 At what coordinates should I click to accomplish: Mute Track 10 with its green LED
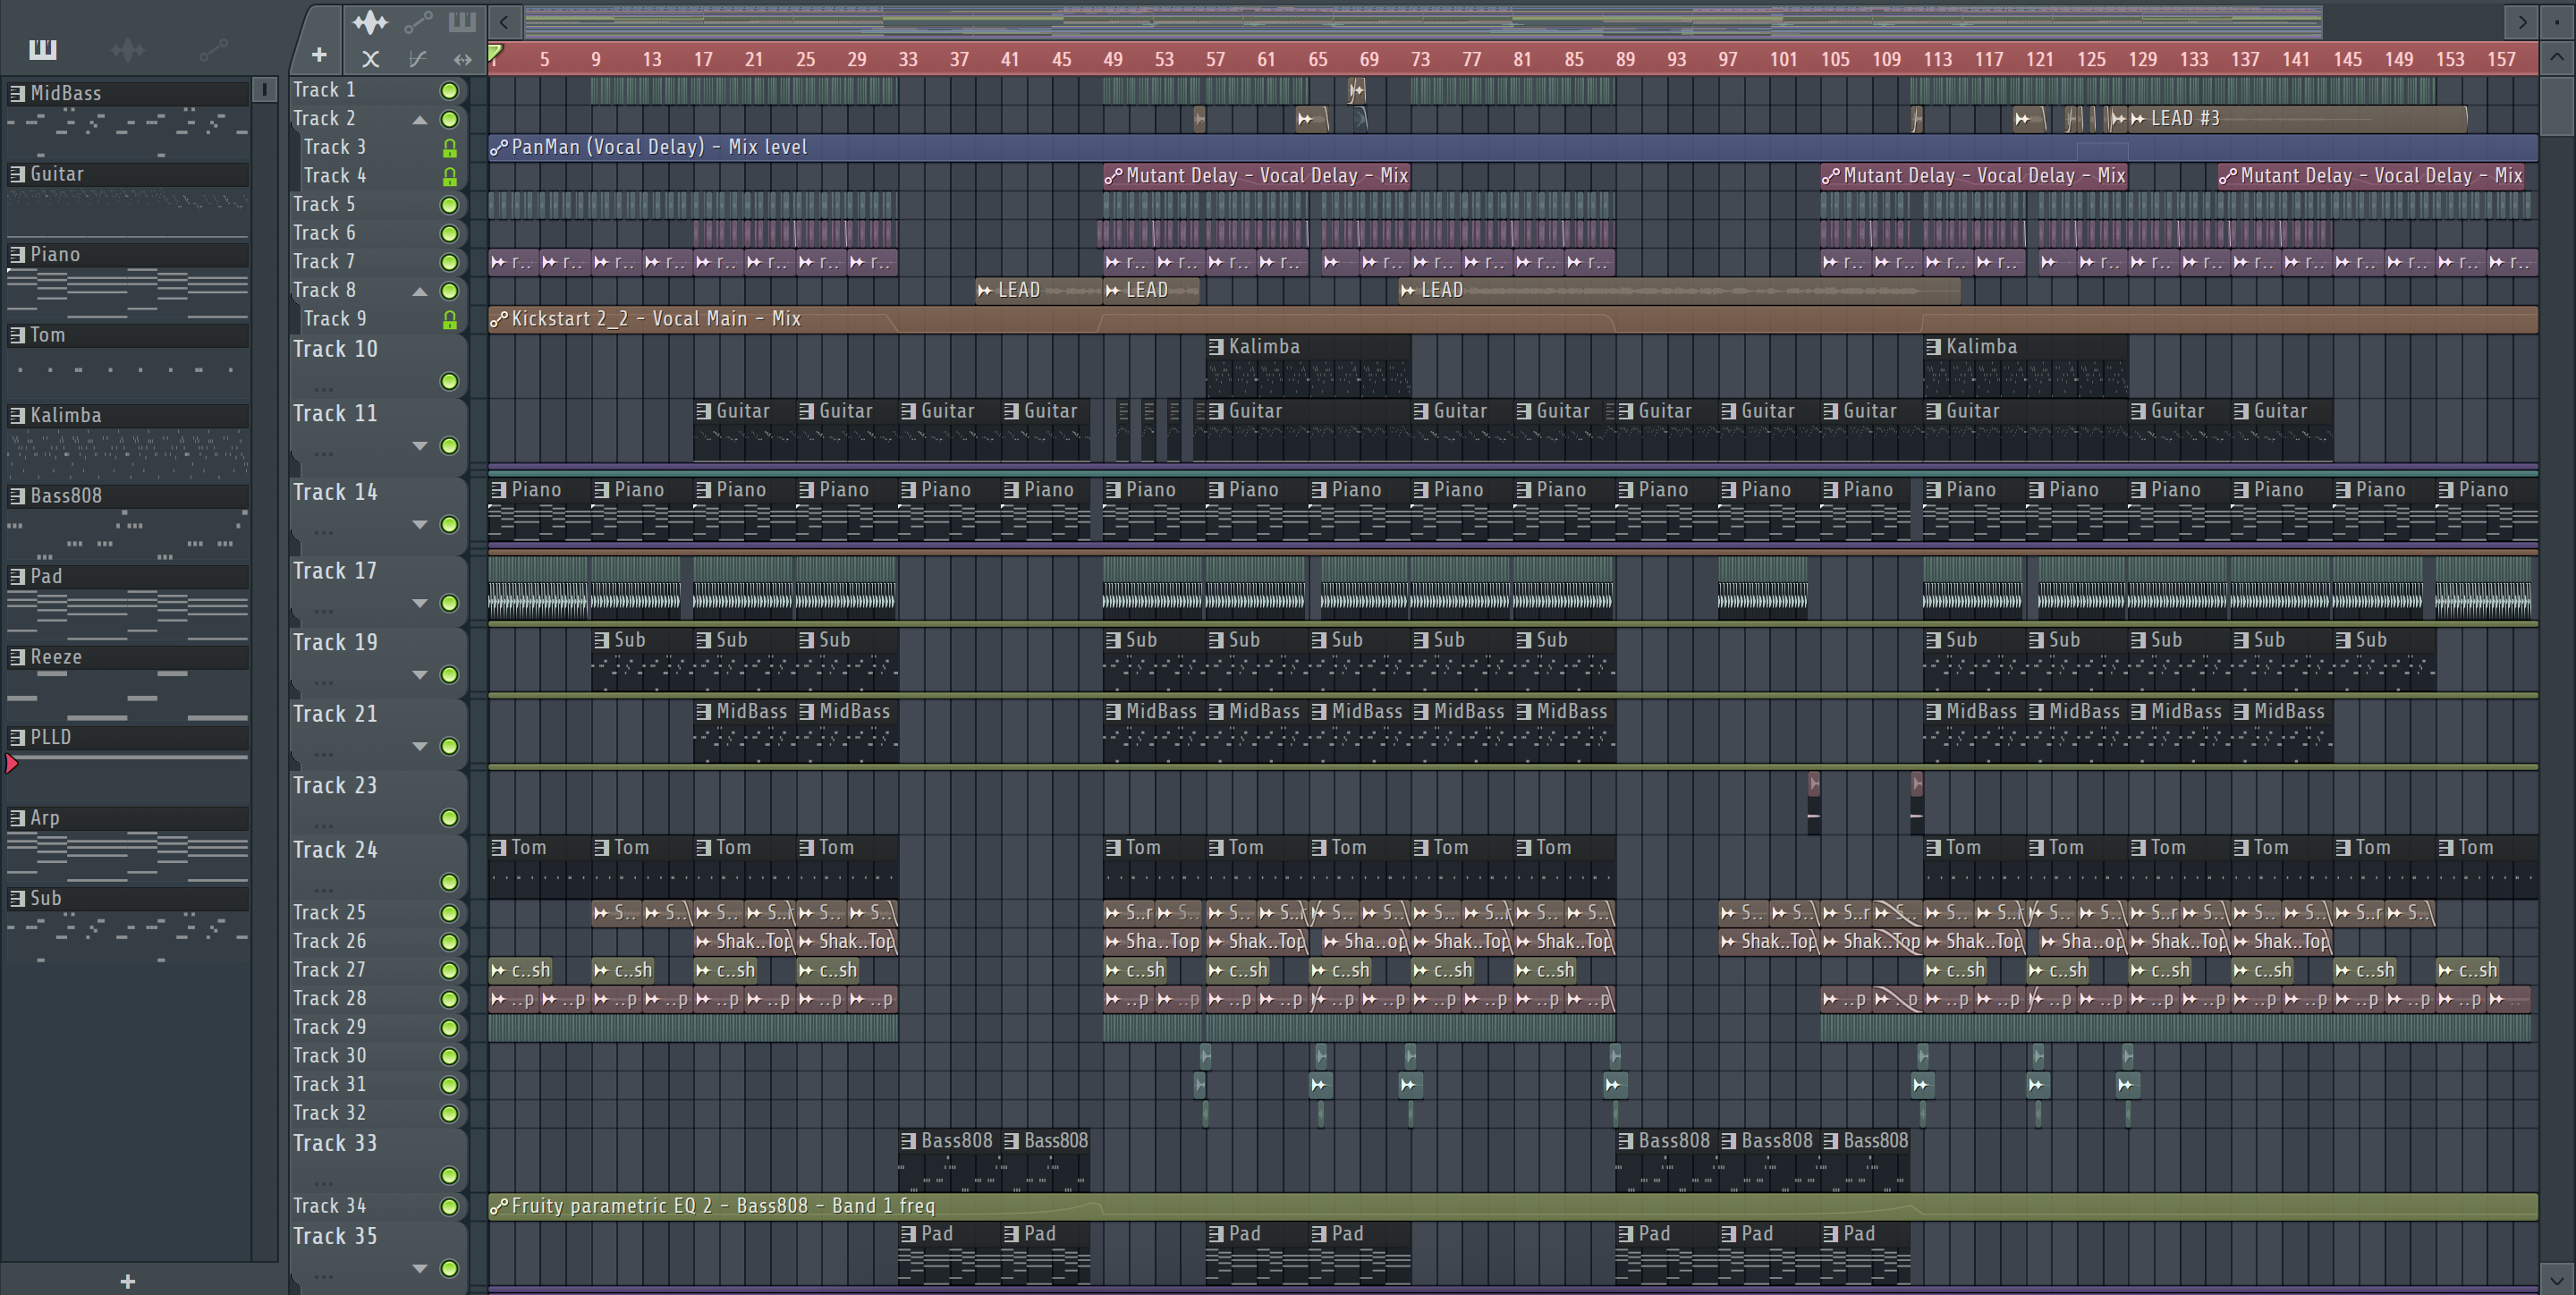[x=450, y=382]
